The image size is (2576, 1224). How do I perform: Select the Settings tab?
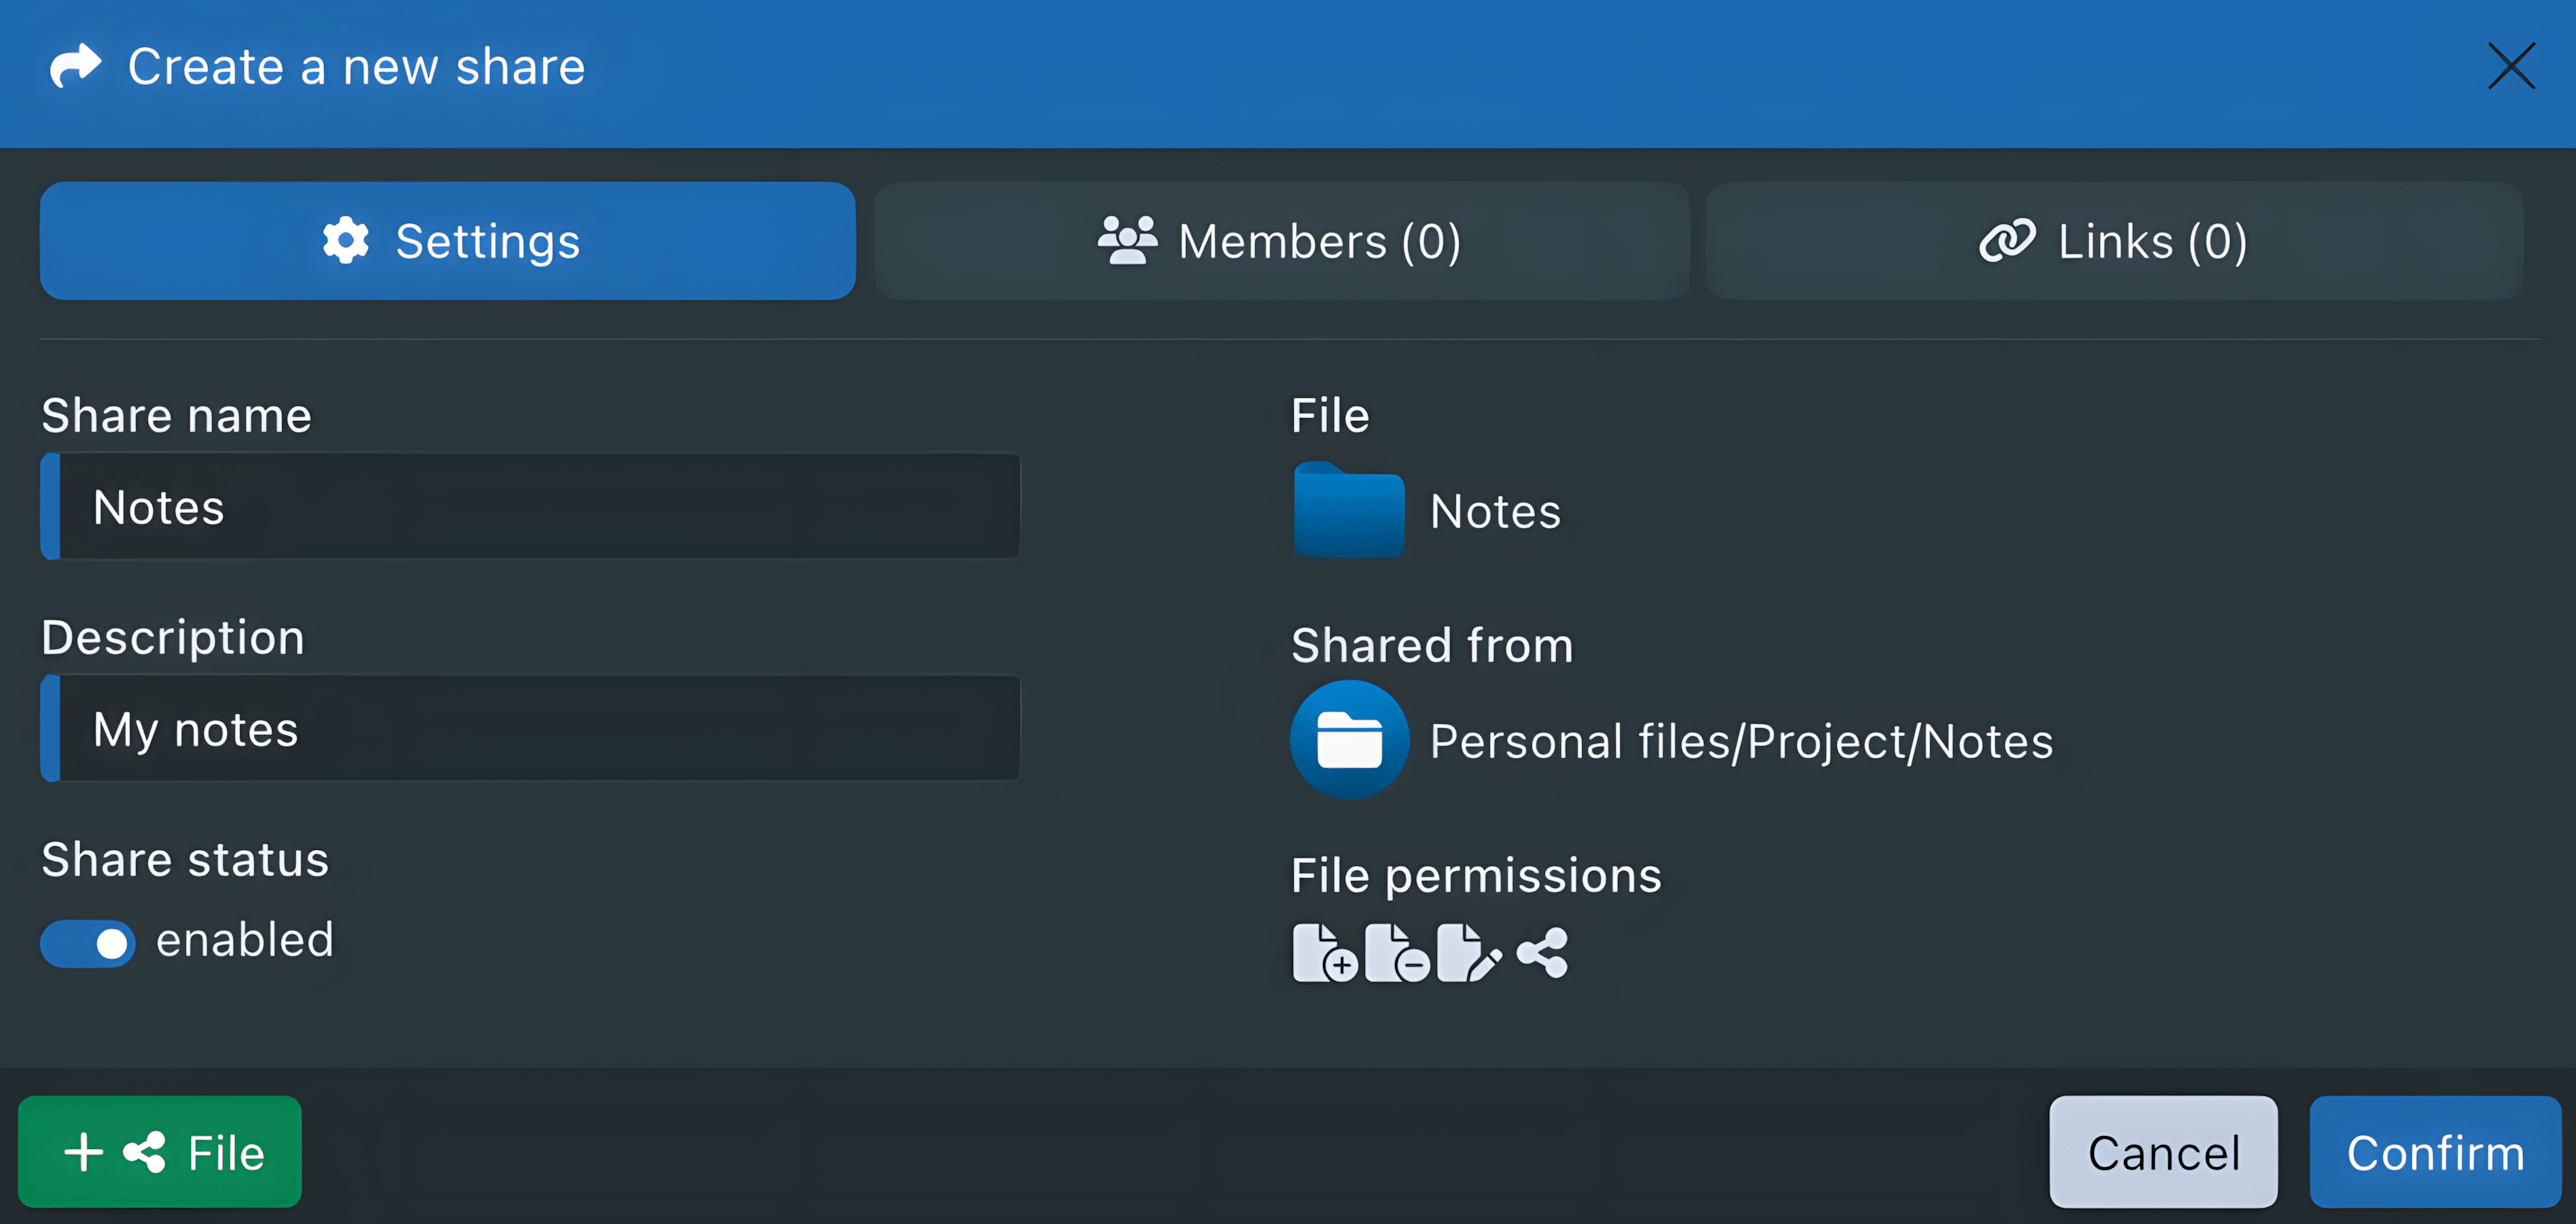(447, 240)
